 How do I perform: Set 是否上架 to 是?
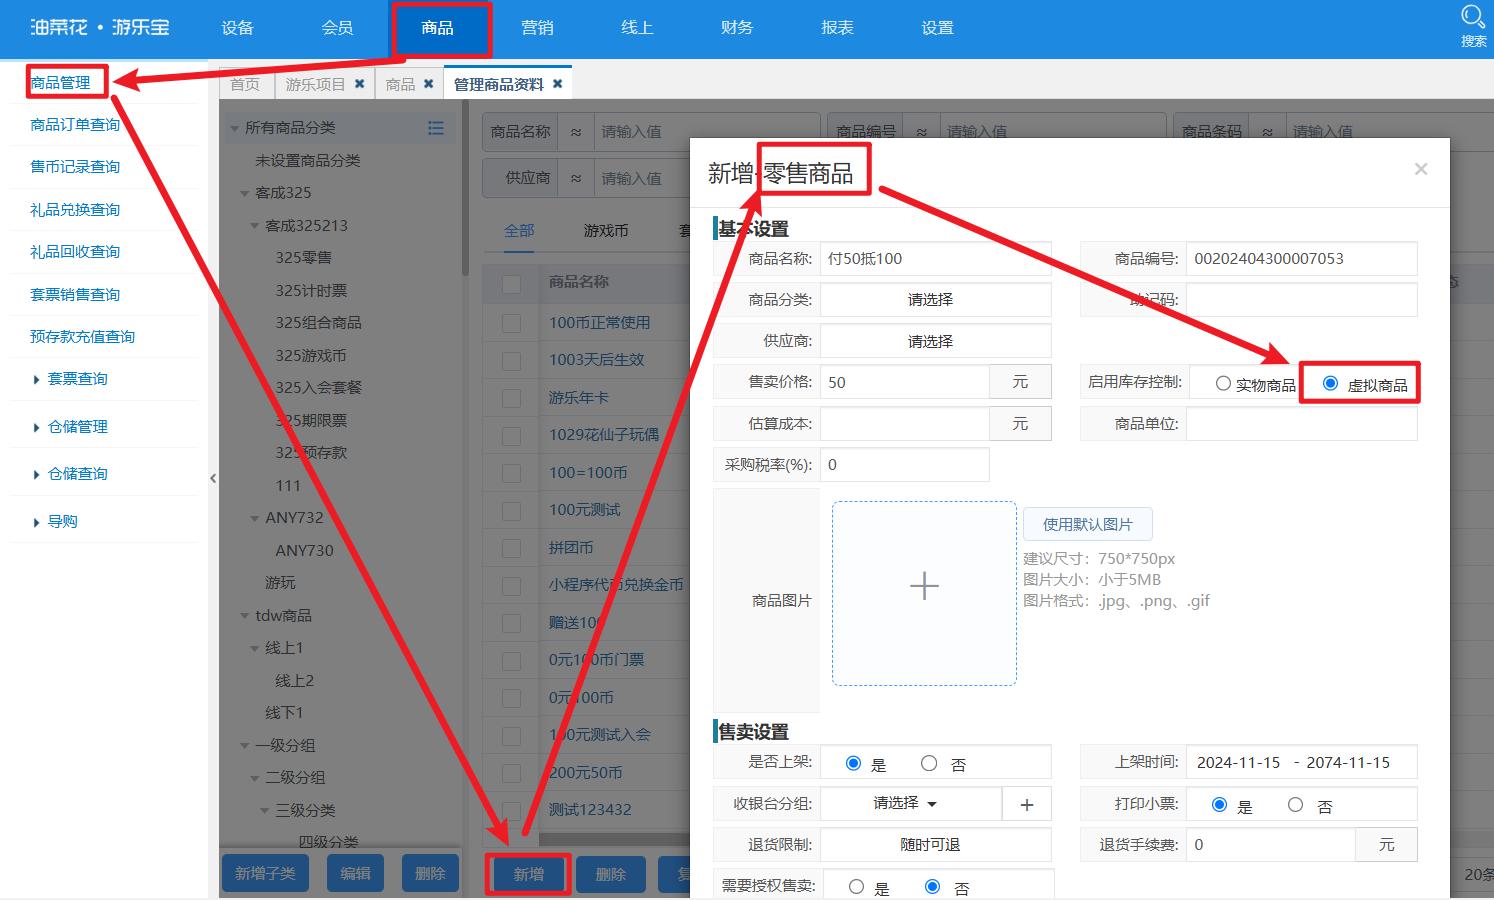853,763
